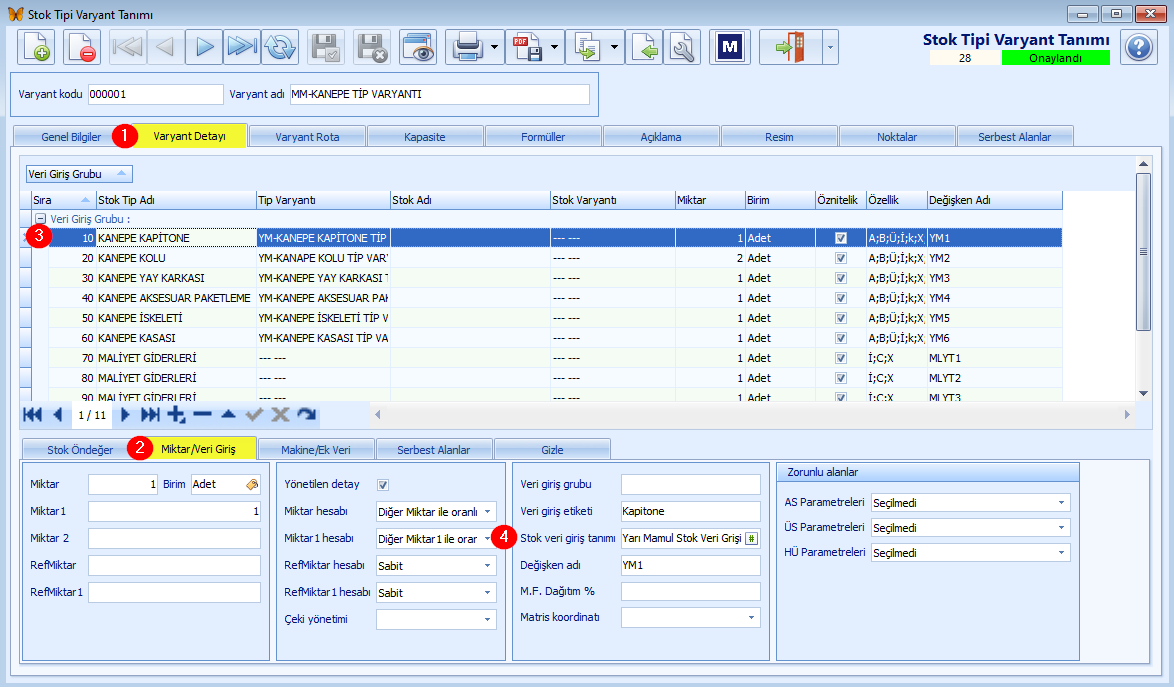This screenshot has height=687, width=1174.
Task: Sort by the Stok Tip Adı column header
Action: click(176, 200)
